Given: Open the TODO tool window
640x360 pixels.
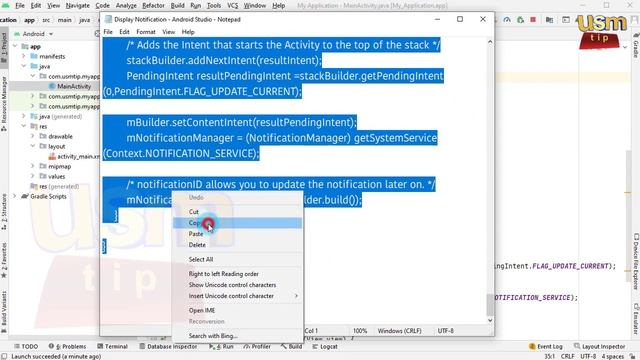Looking at the screenshot, I should pos(26,347).
